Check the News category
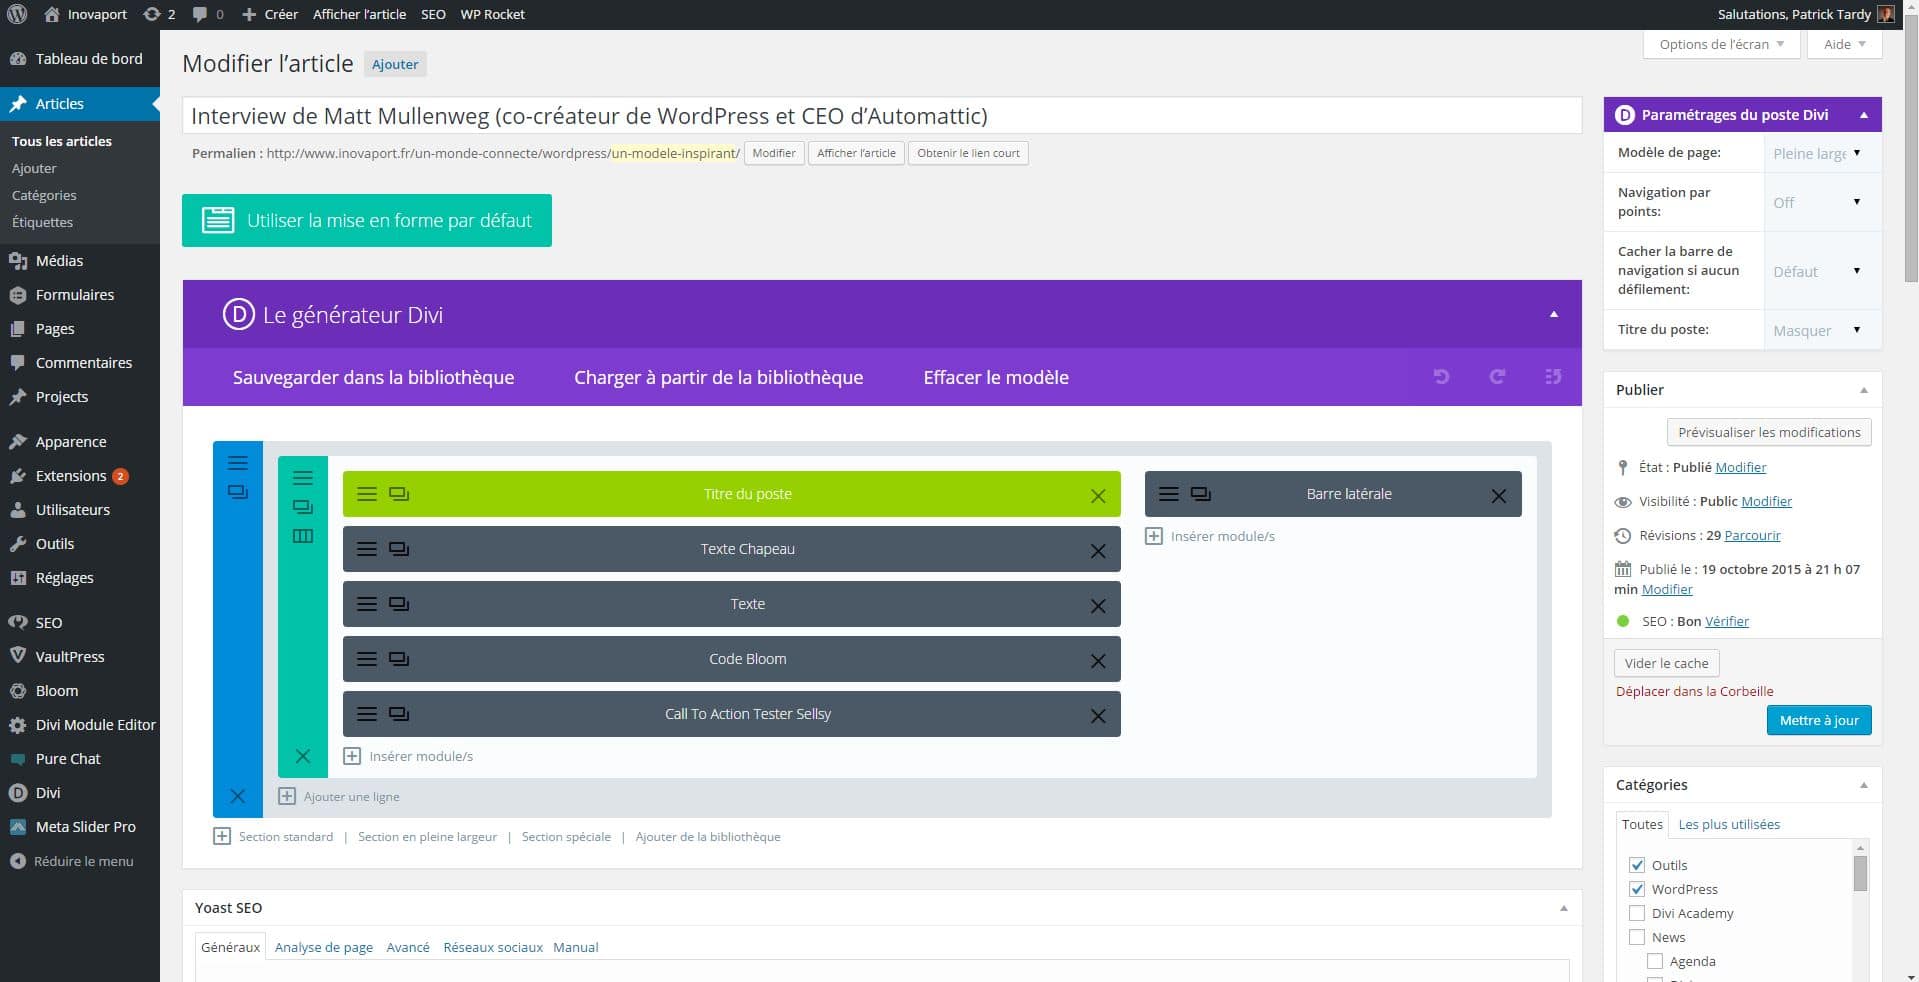Screen dimensions: 1919x982 tap(1637, 937)
